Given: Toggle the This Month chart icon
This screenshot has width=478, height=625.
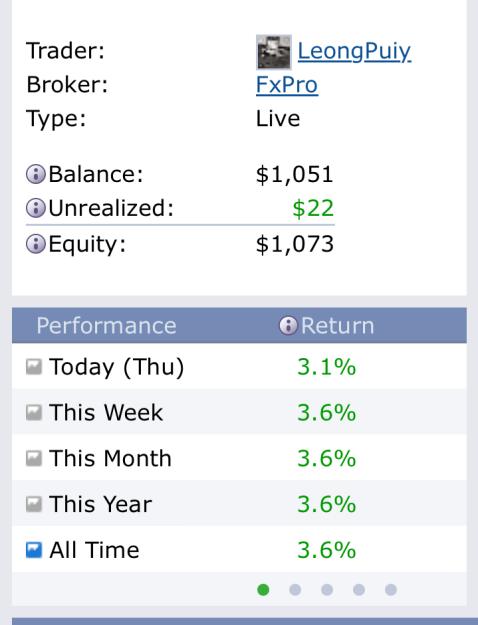Looking at the screenshot, I should (34, 458).
